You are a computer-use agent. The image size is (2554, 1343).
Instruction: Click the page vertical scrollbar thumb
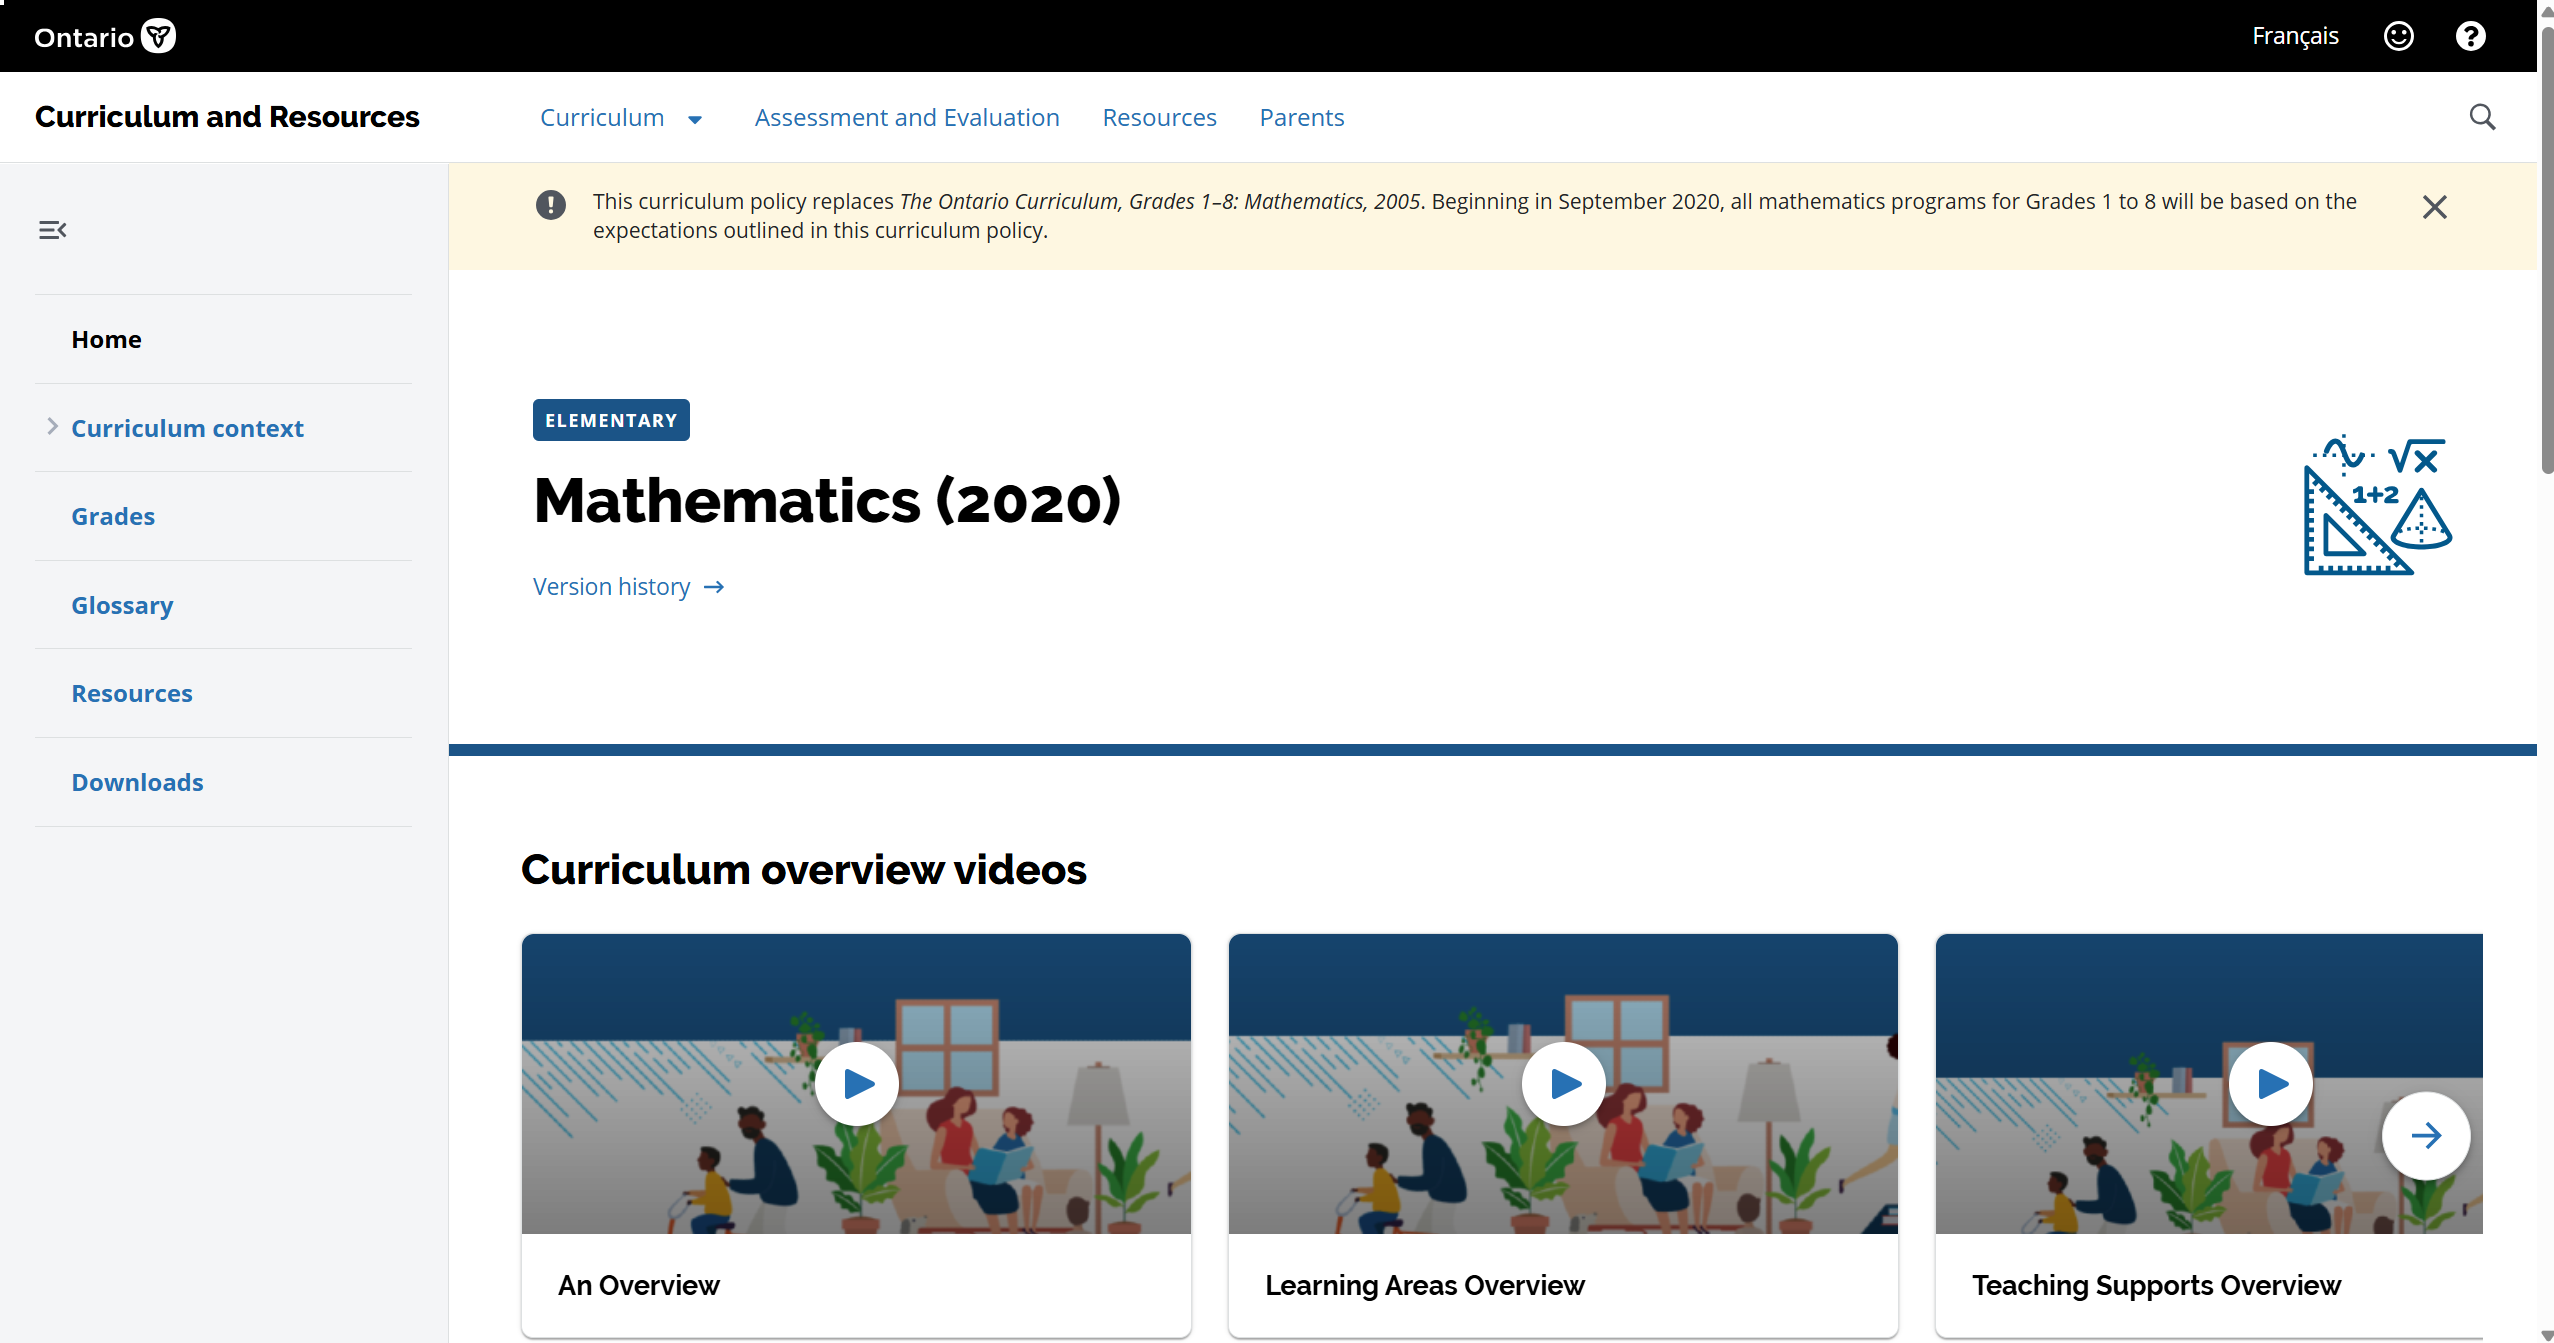2546,250
